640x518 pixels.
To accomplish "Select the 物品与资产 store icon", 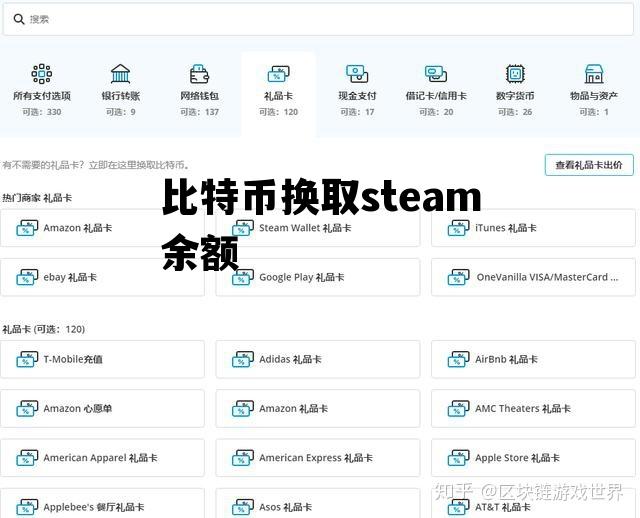I will (594, 74).
